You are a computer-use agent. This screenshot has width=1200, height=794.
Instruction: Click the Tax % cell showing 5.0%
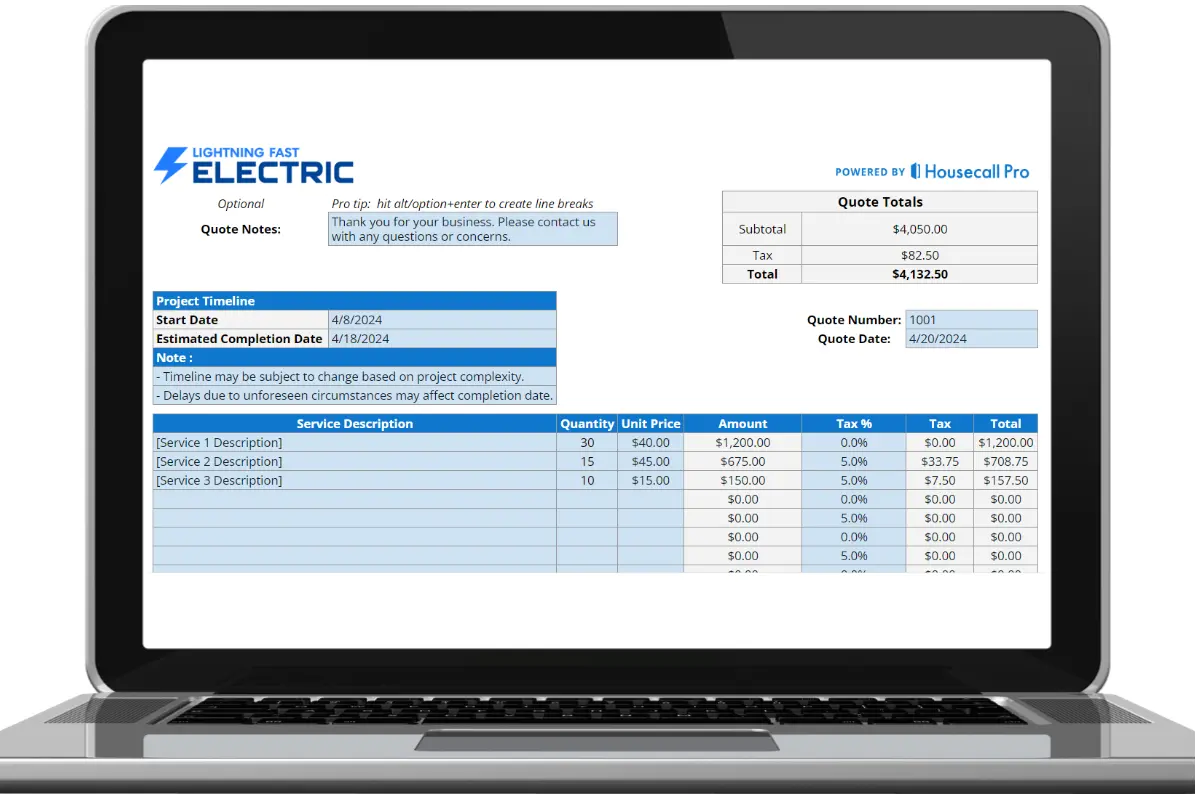[x=854, y=461]
